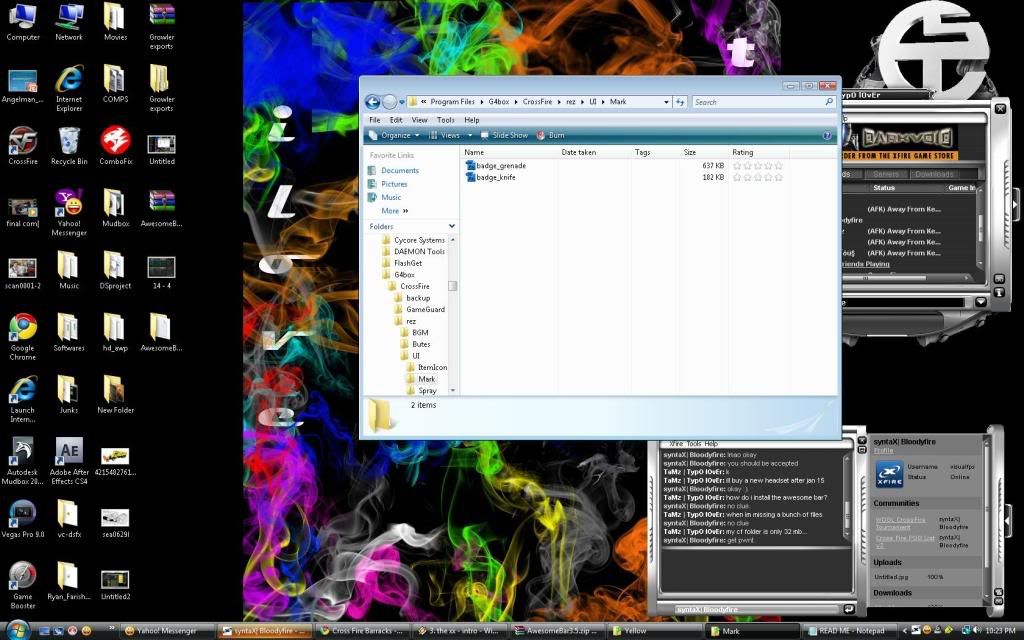This screenshot has width=1024, height=640.
Task: Open the Tools menu in Explorer
Action: [x=445, y=120]
